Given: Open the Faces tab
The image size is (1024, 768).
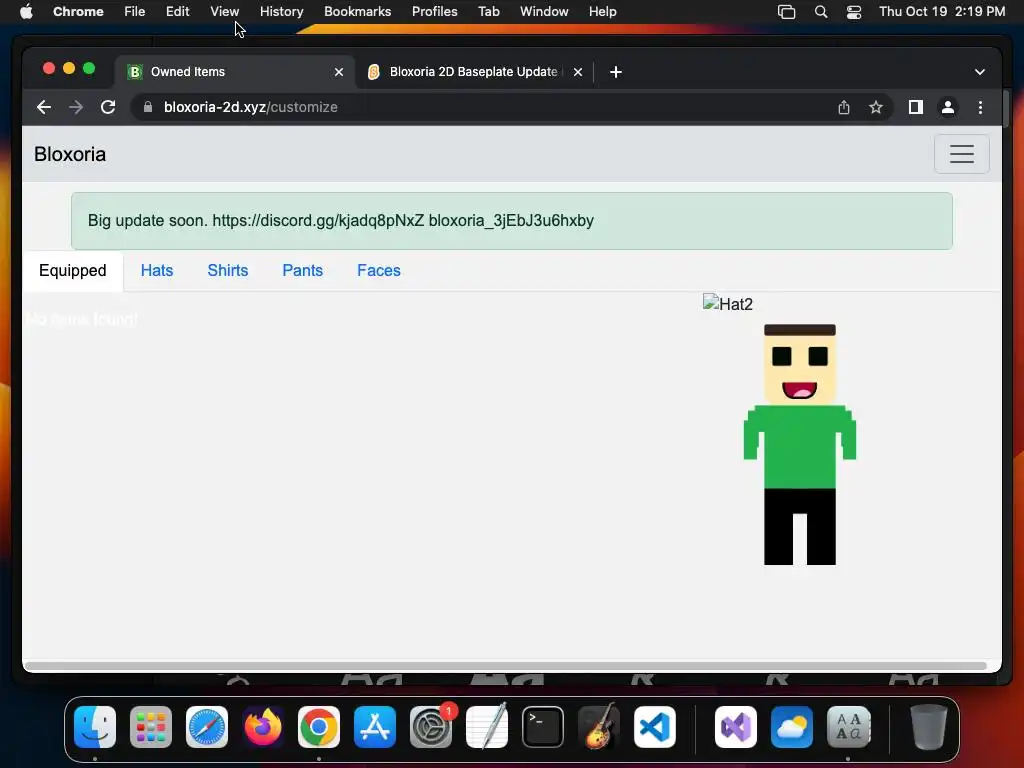Looking at the screenshot, I should coord(379,270).
